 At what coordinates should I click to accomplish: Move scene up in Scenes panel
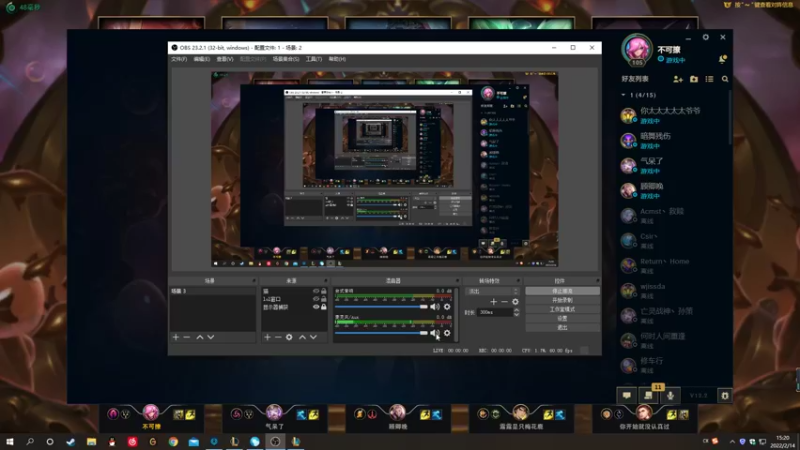199,337
